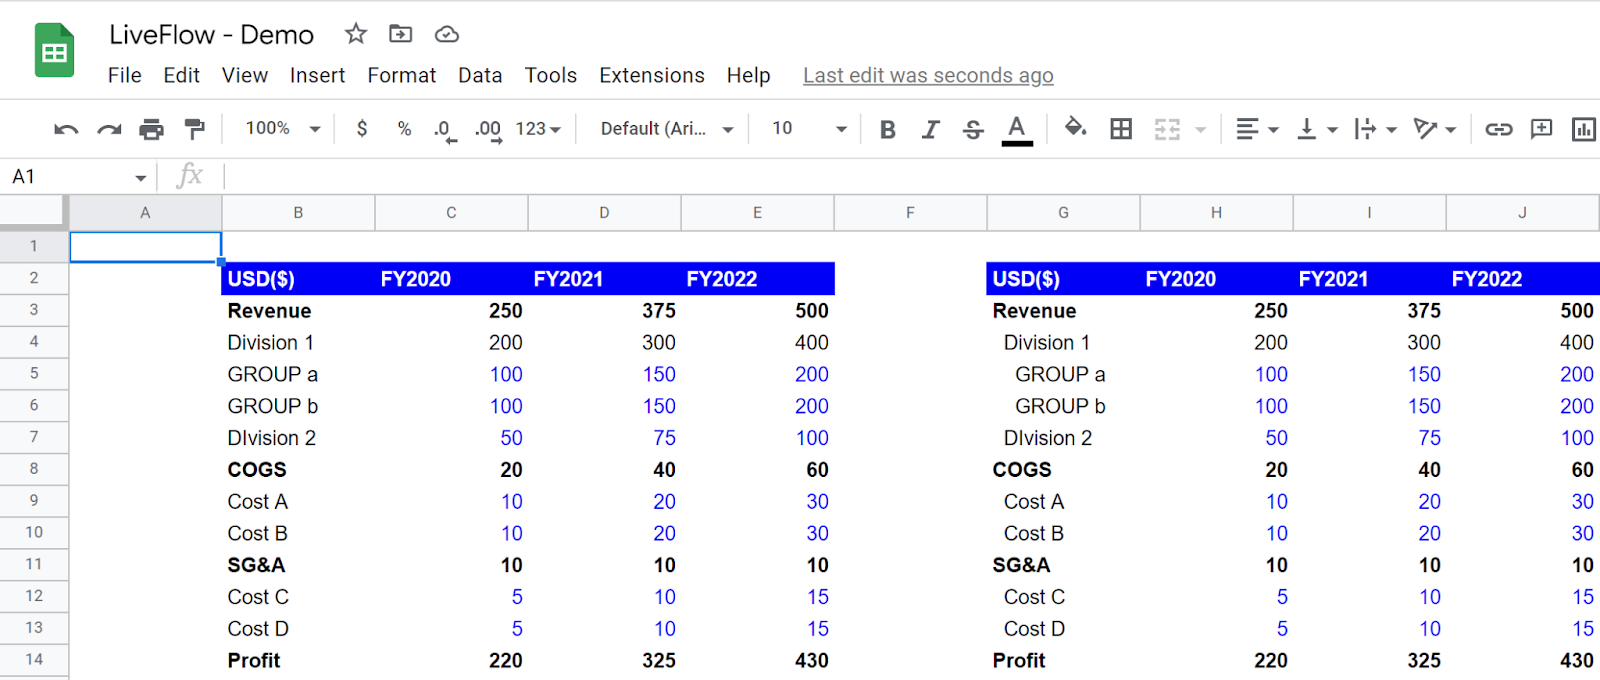Toggle italic formatting
Screen dimensions: 1600x680
930,129
